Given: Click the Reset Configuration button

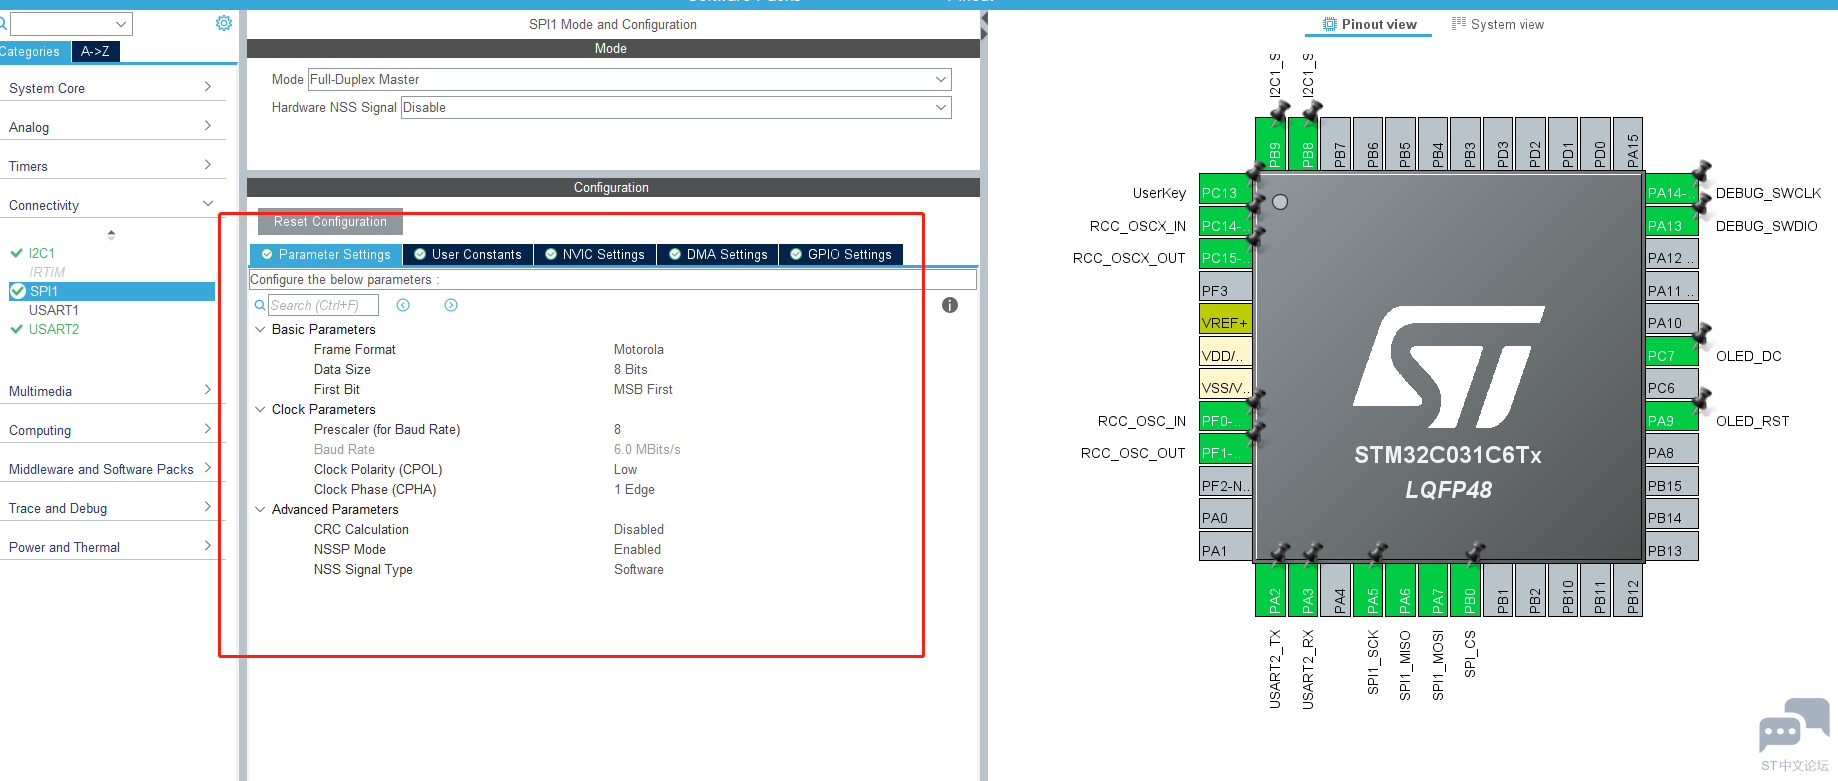Looking at the screenshot, I should coord(330,222).
